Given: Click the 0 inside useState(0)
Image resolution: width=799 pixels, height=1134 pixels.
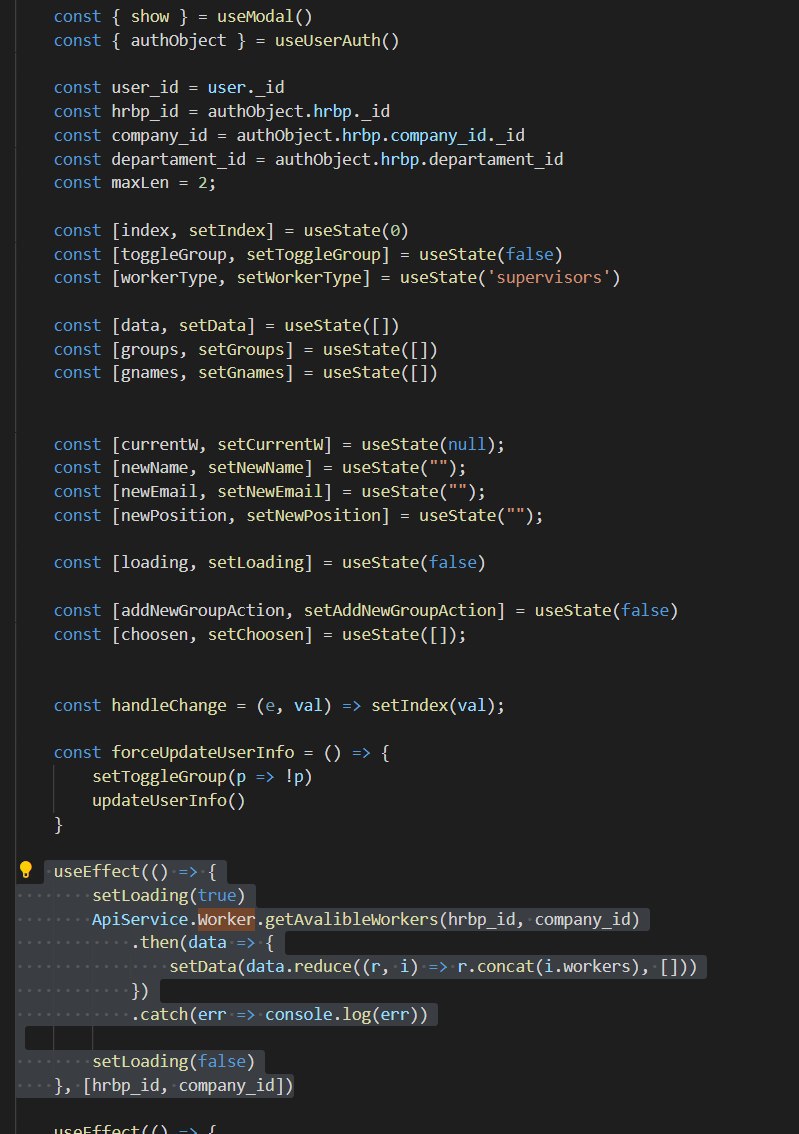Looking at the screenshot, I should point(395,230).
